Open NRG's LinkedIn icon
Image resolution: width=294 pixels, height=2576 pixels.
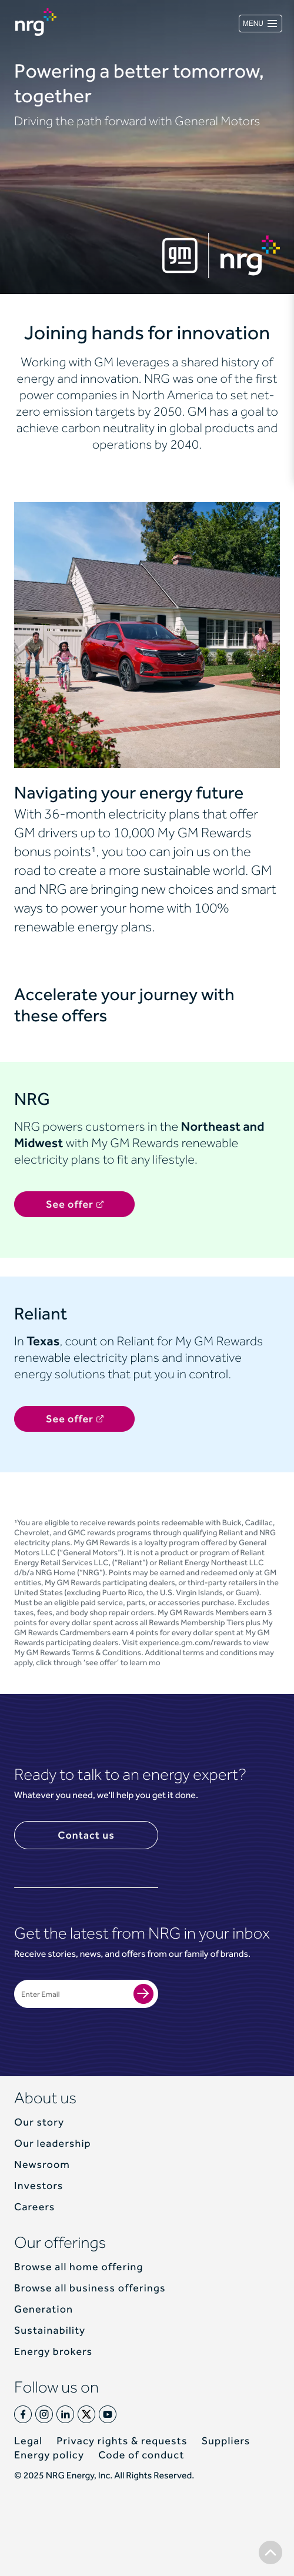[x=65, y=2414]
